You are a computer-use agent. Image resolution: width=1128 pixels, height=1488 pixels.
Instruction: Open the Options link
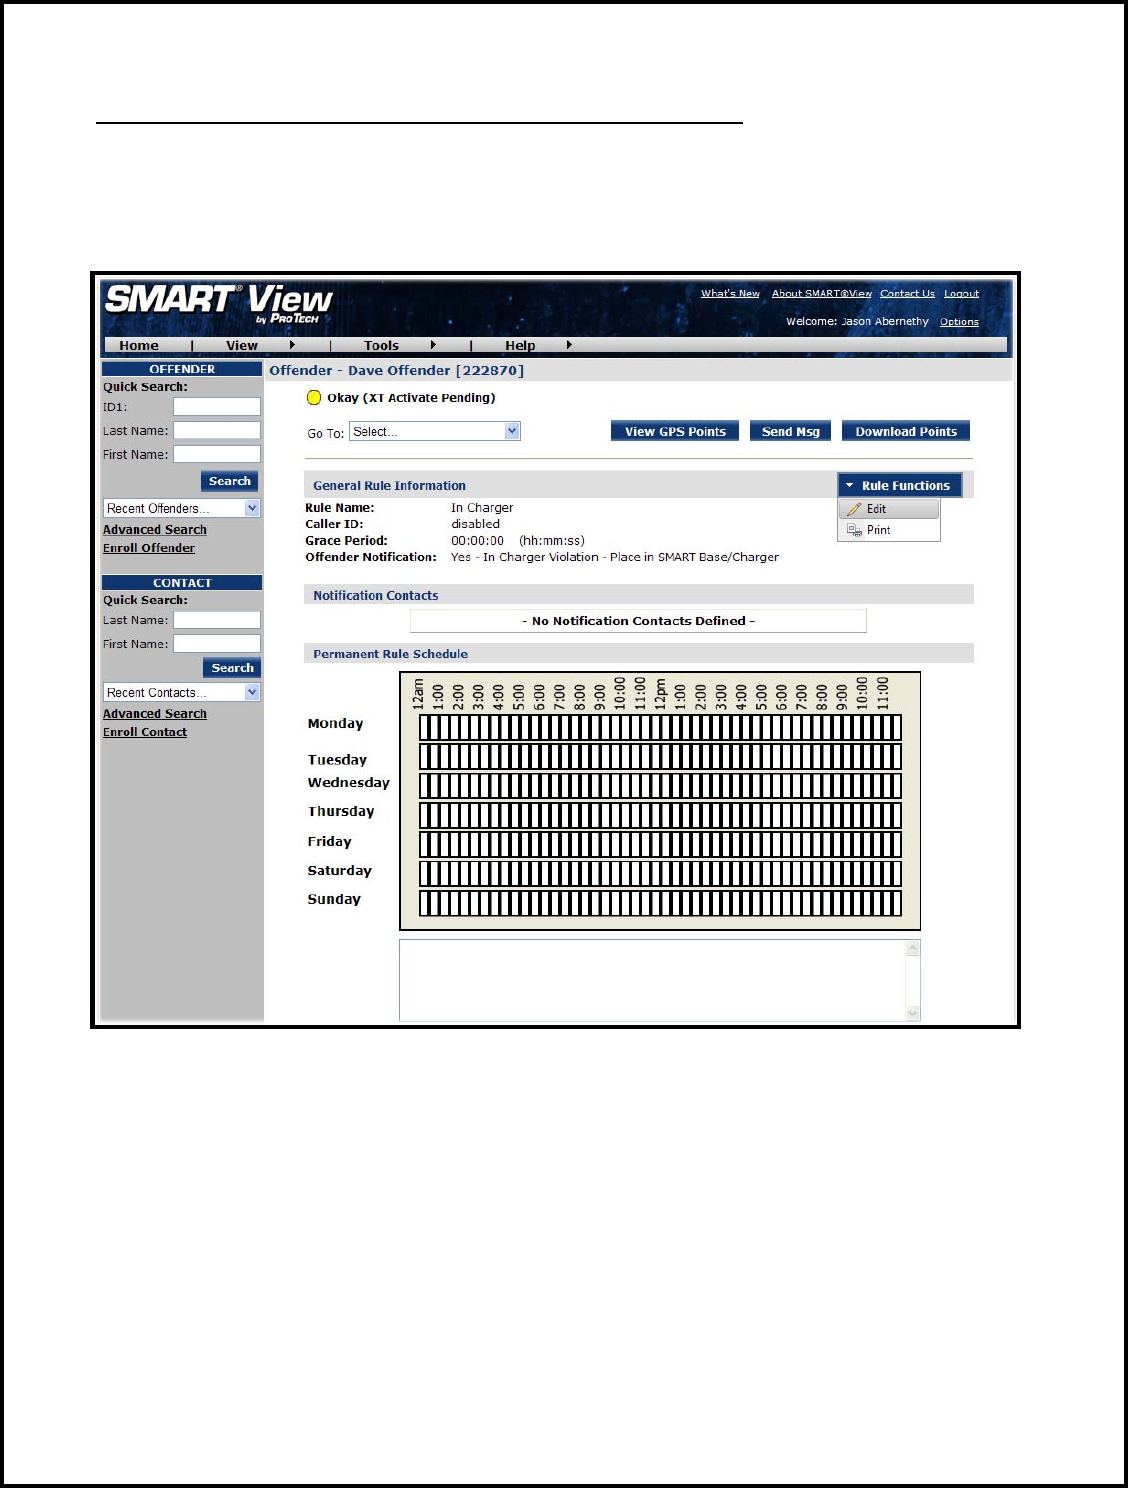(959, 322)
